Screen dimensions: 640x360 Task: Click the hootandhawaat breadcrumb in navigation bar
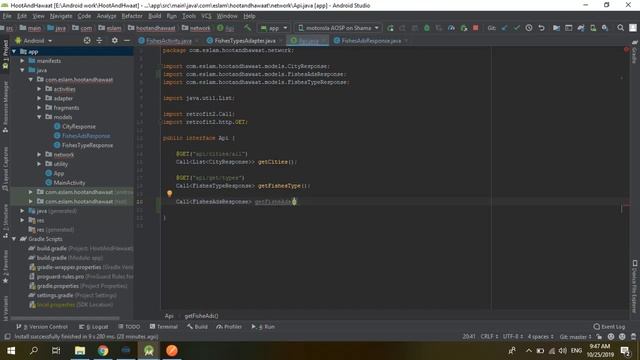pyautogui.click(x=152, y=28)
